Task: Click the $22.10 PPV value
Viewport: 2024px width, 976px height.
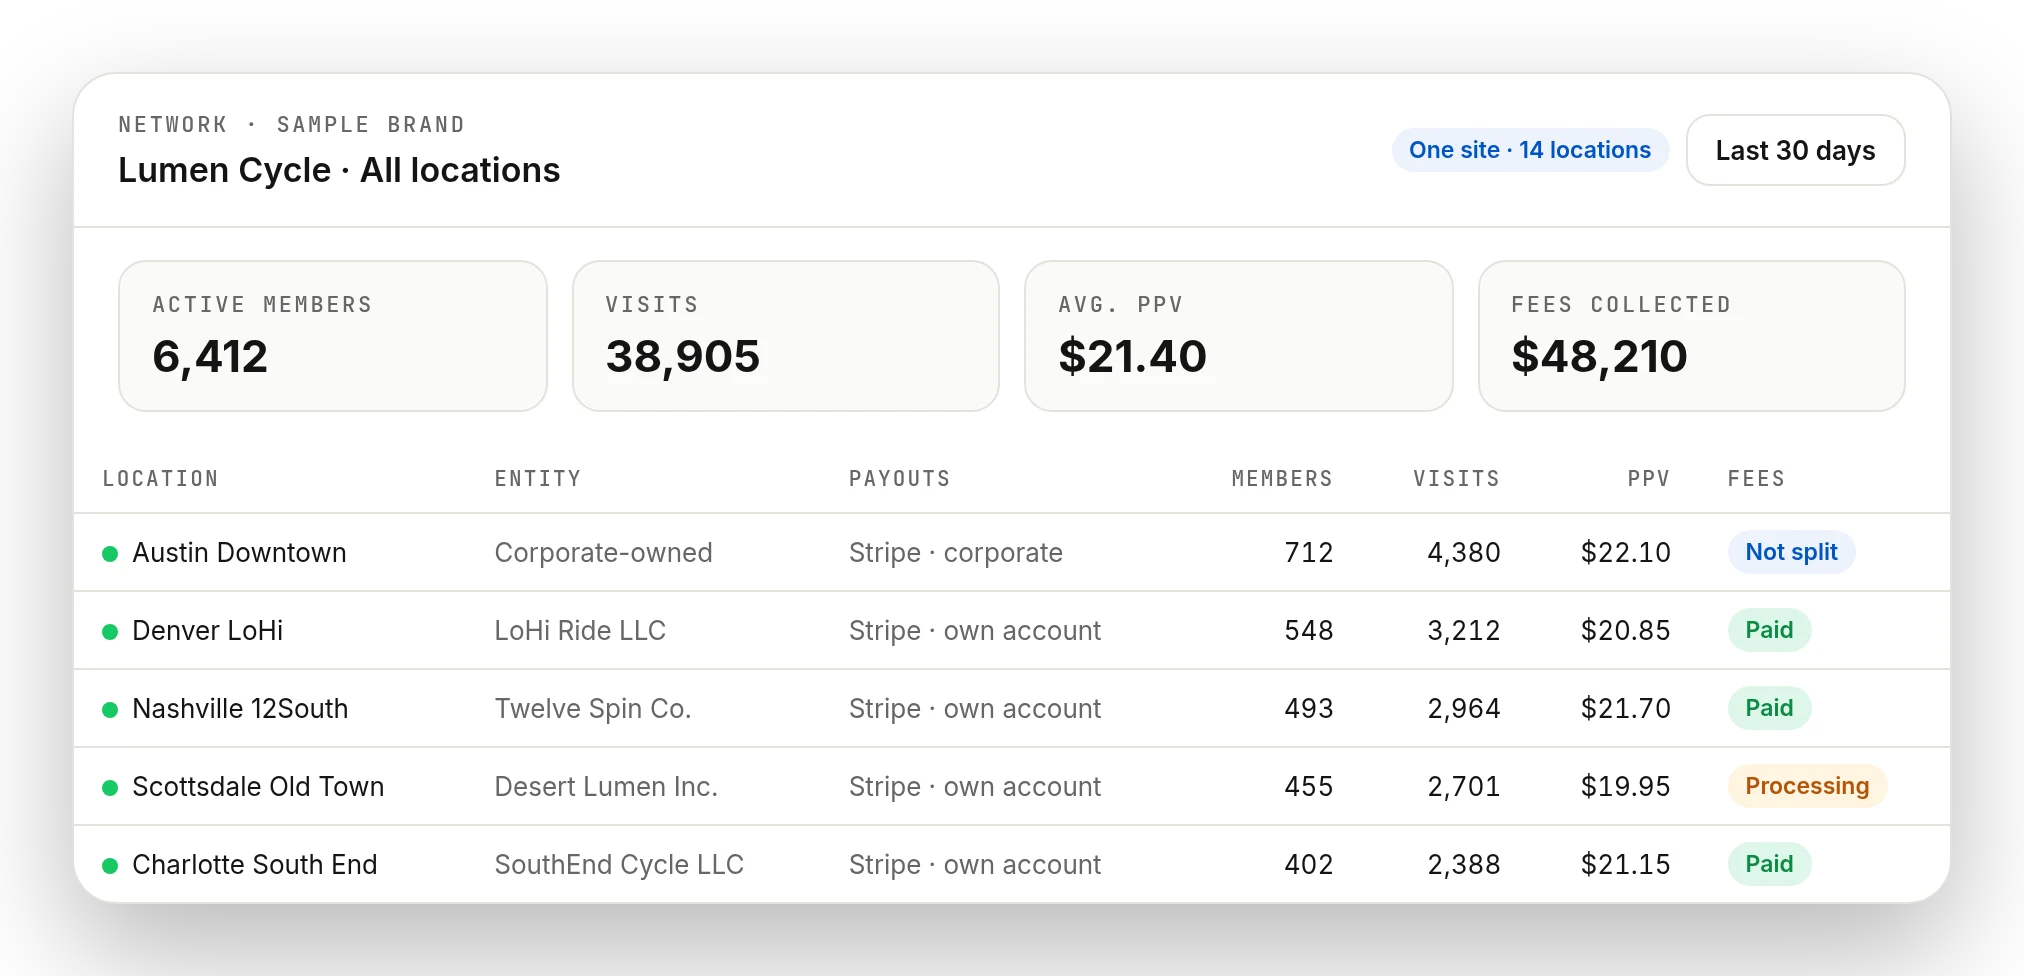Action: click(x=1626, y=553)
